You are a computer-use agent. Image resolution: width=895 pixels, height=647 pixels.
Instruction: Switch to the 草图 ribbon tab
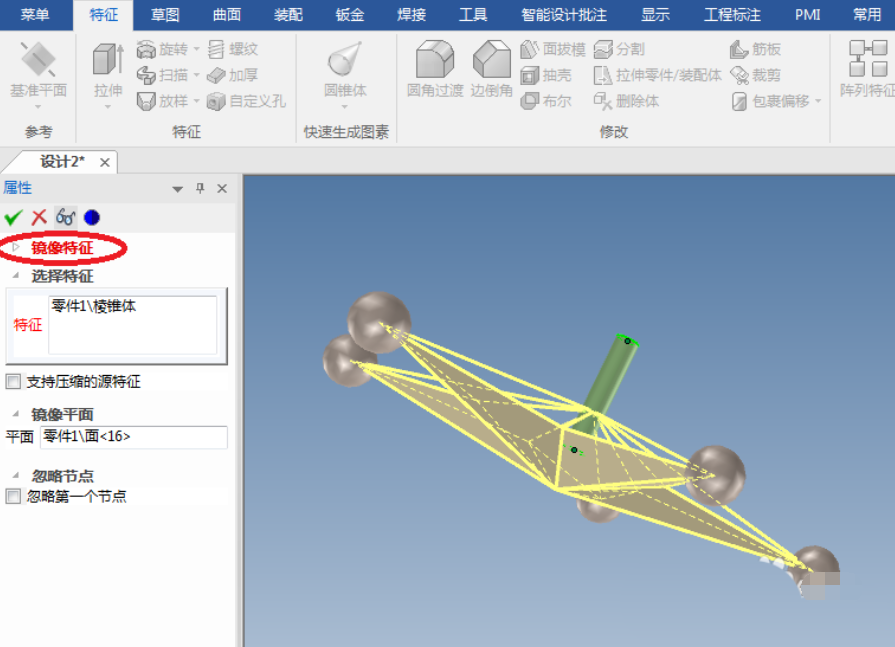163,15
